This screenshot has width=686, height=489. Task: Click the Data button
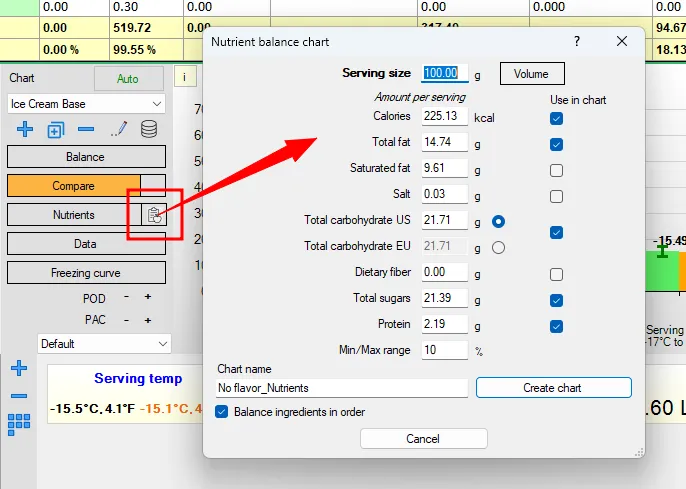(86, 244)
